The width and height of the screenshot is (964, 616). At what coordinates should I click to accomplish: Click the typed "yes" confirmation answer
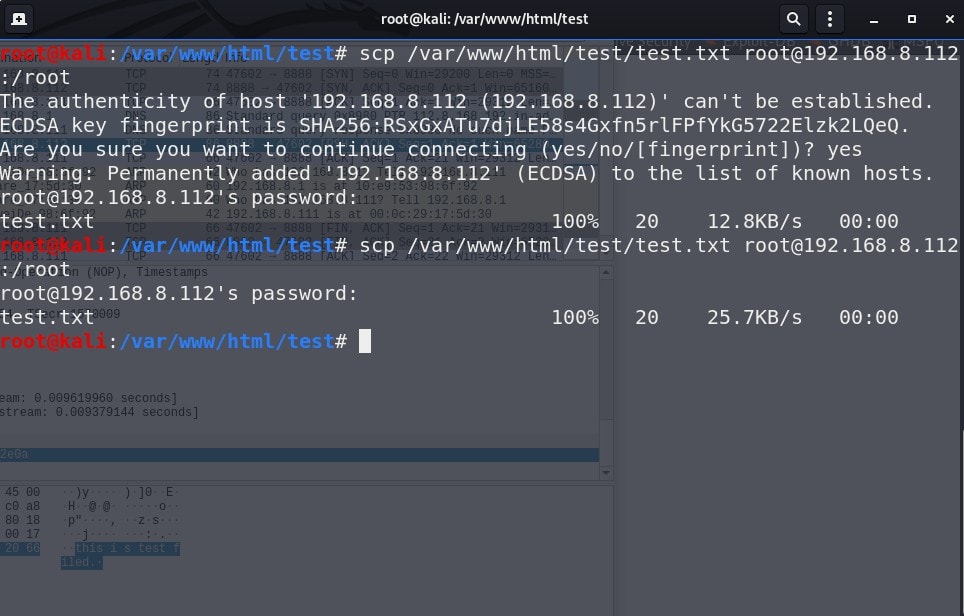(x=844, y=149)
